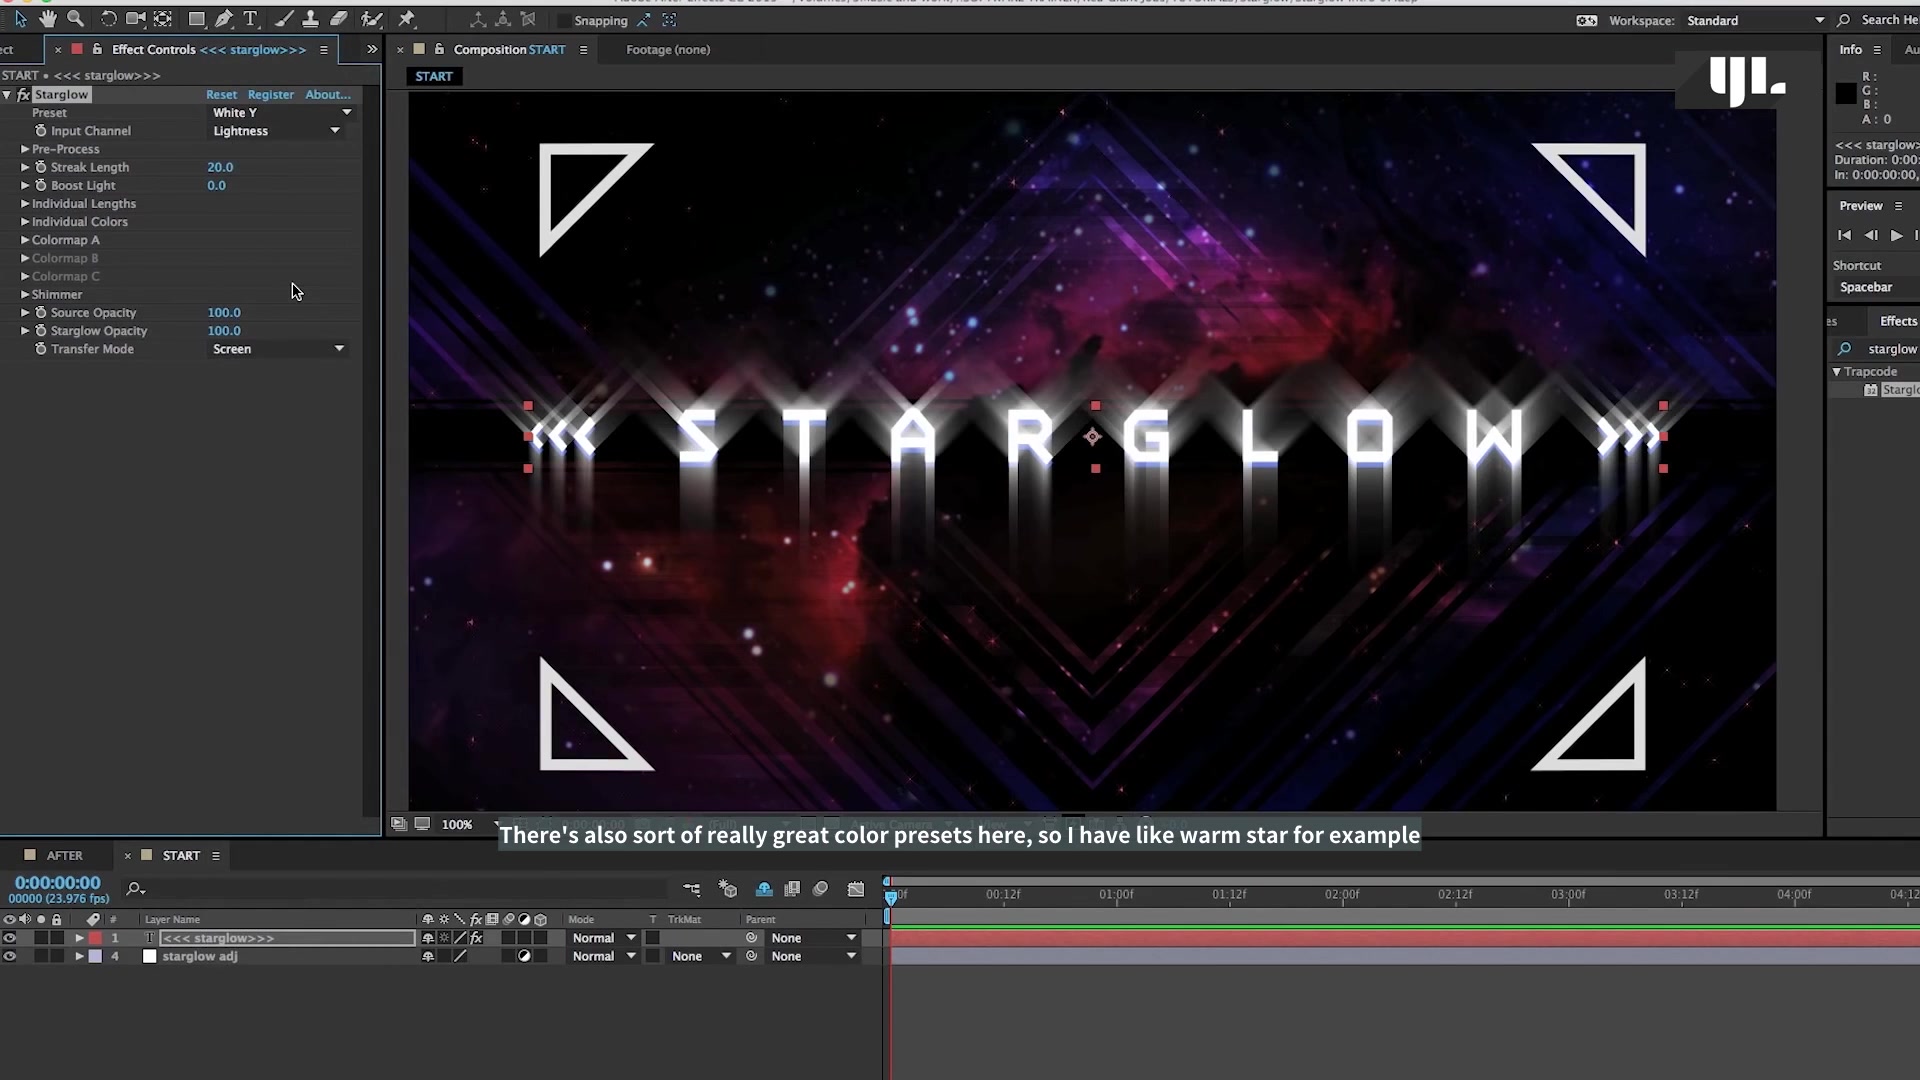This screenshot has width=1920, height=1080.
Task: Expand the Individual Lengths section
Action: pyautogui.click(x=24, y=203)
